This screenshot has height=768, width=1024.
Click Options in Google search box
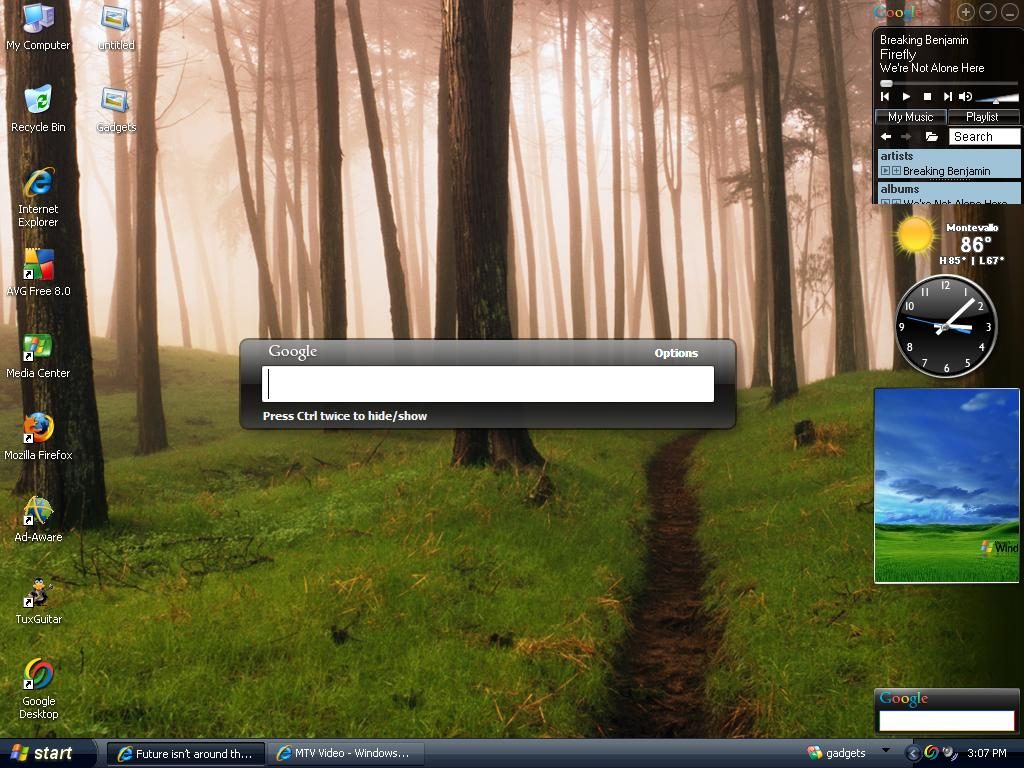pos(676,353)
